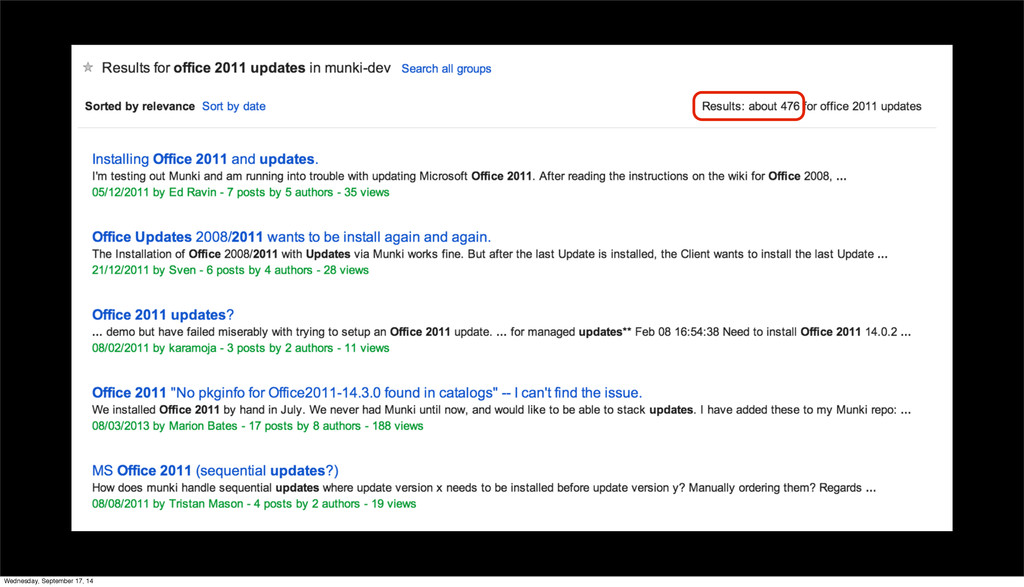Screen dimensions: 1024x587
Task: Click the star icon beside the Results heading
Action: (x=88, y=68)
